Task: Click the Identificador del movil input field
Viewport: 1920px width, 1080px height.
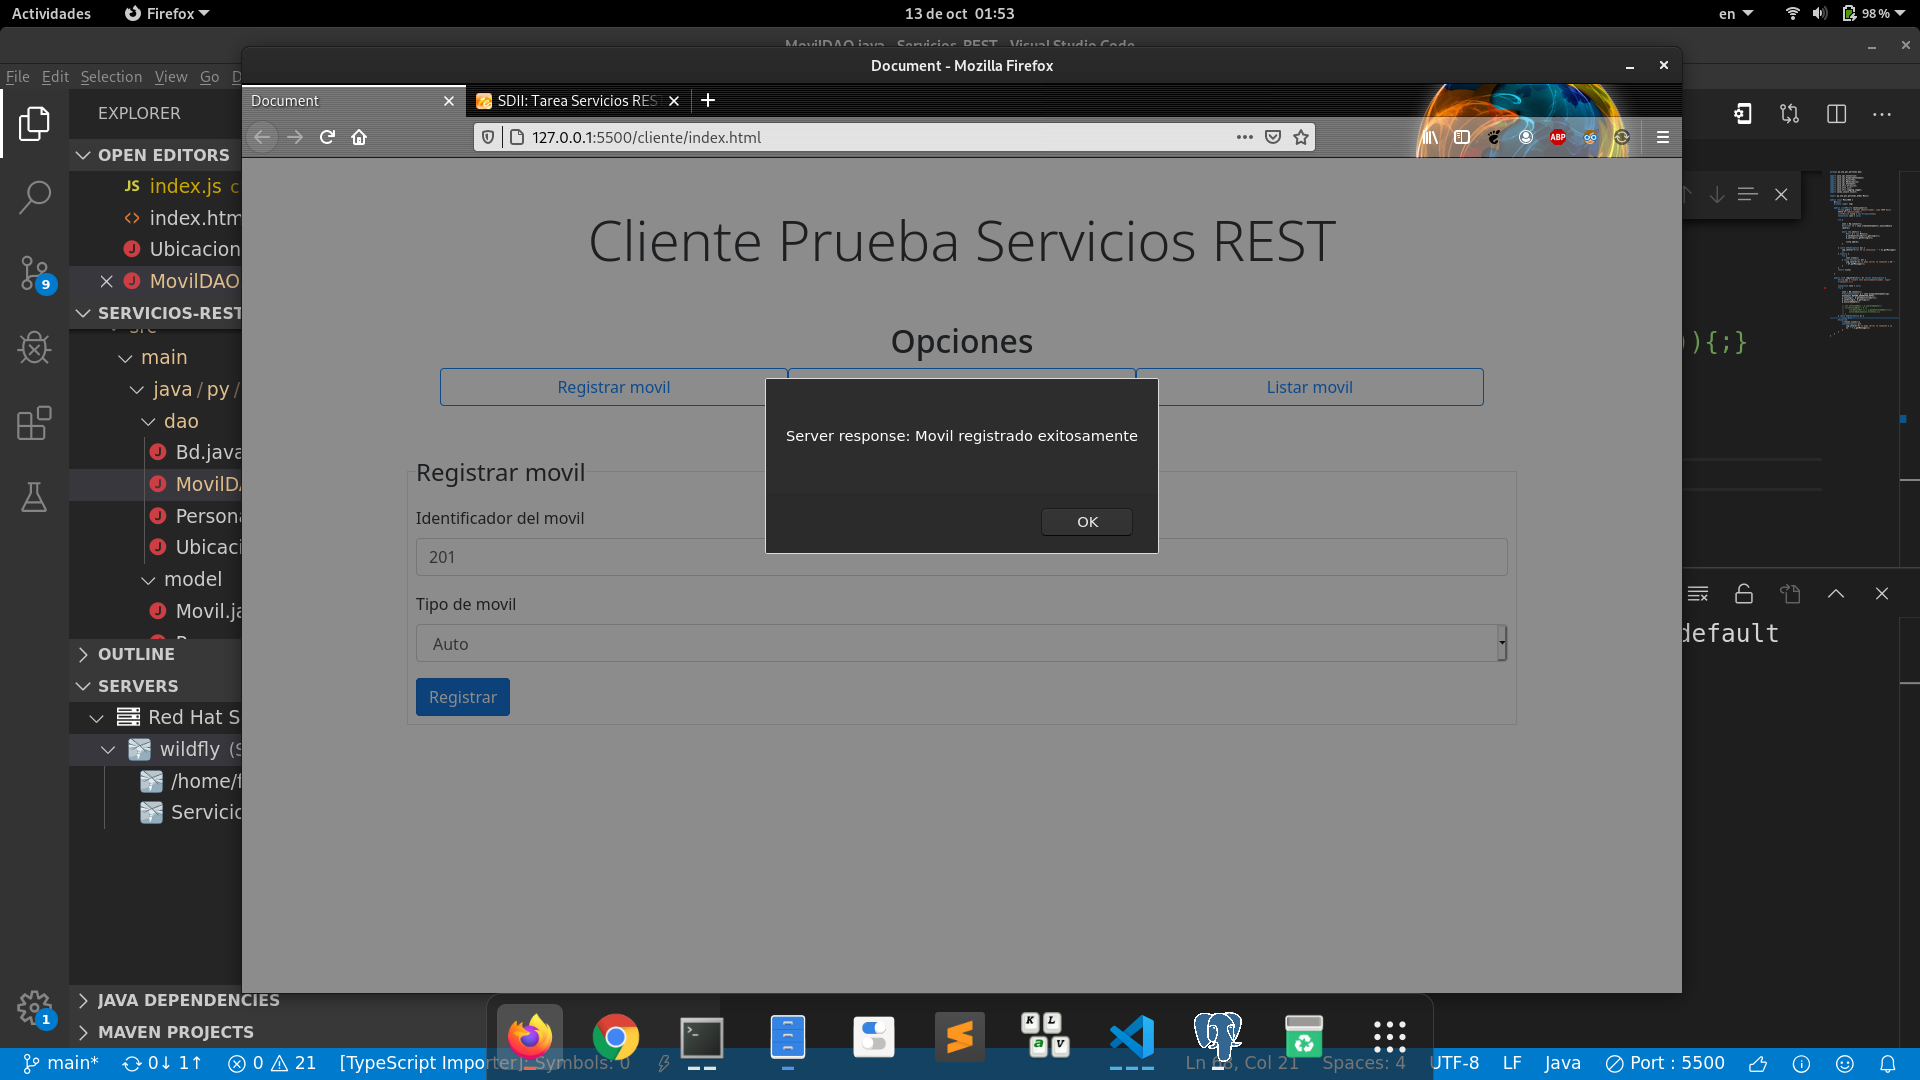Action: [x=960, y=556]
